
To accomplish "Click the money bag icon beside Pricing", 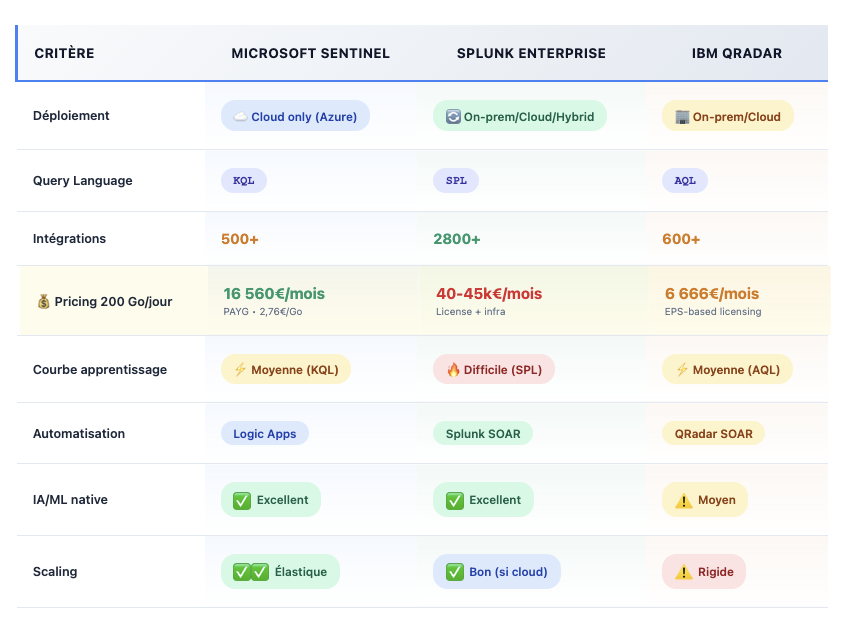I will tap(43, 301).
